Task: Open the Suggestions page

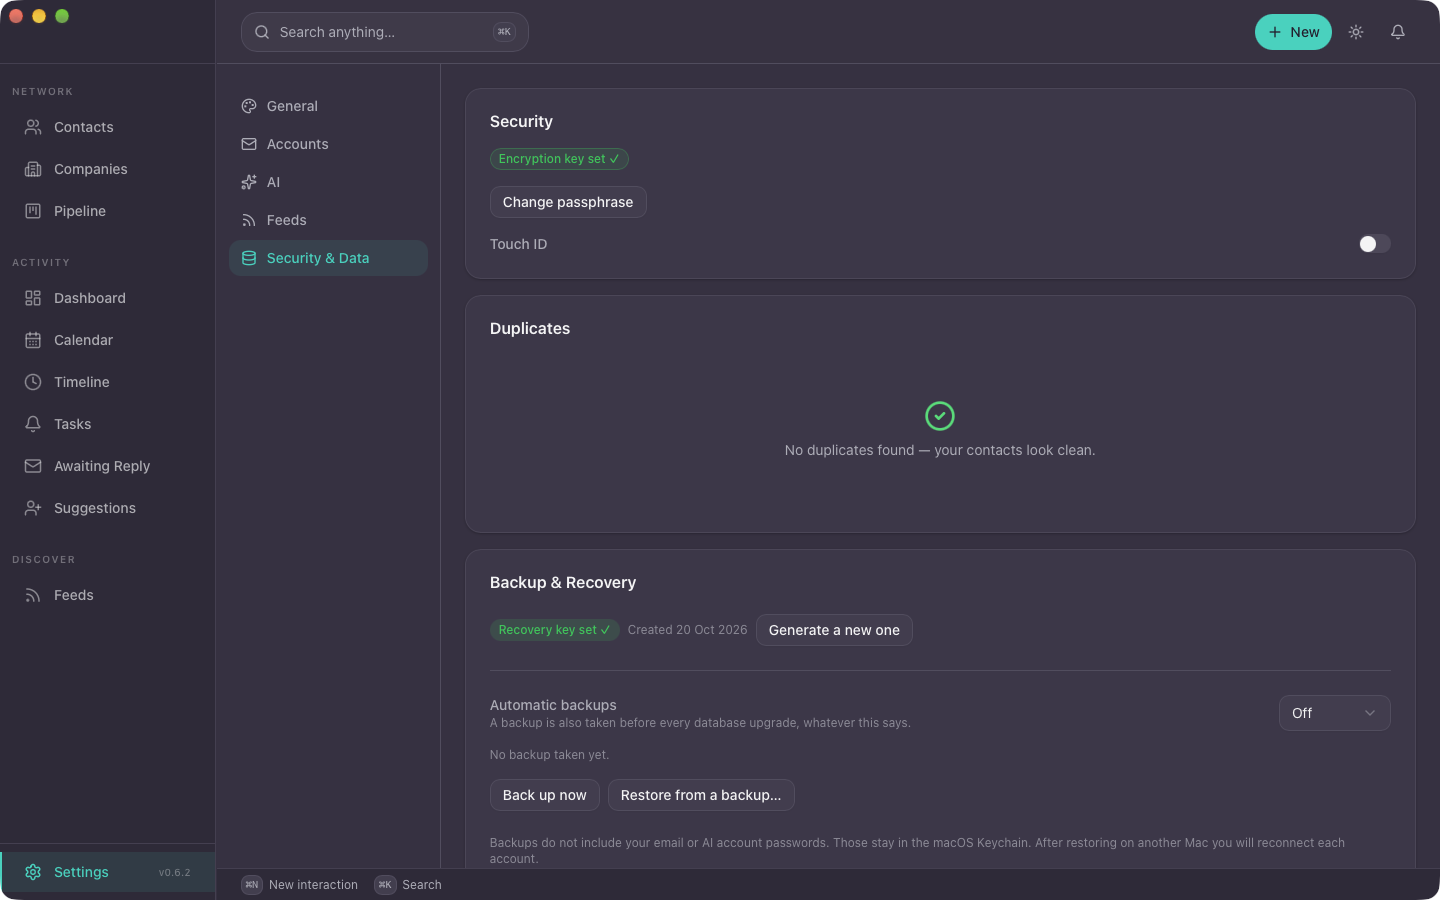Action: (107, 508)
